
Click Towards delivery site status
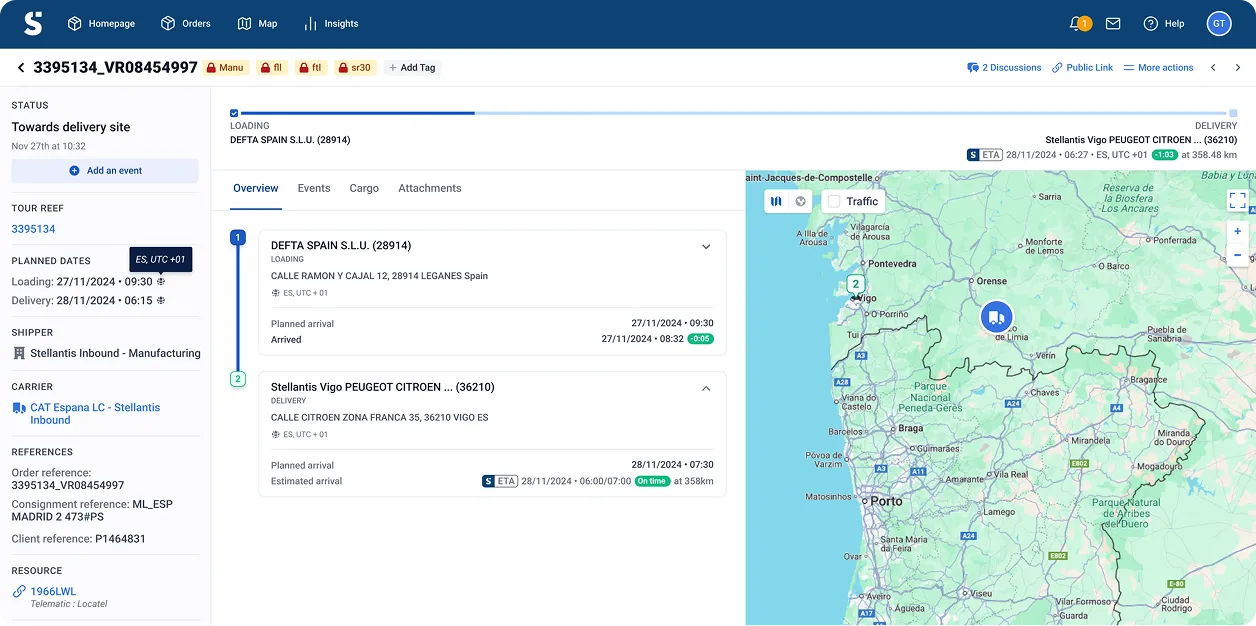click(71, 127)
